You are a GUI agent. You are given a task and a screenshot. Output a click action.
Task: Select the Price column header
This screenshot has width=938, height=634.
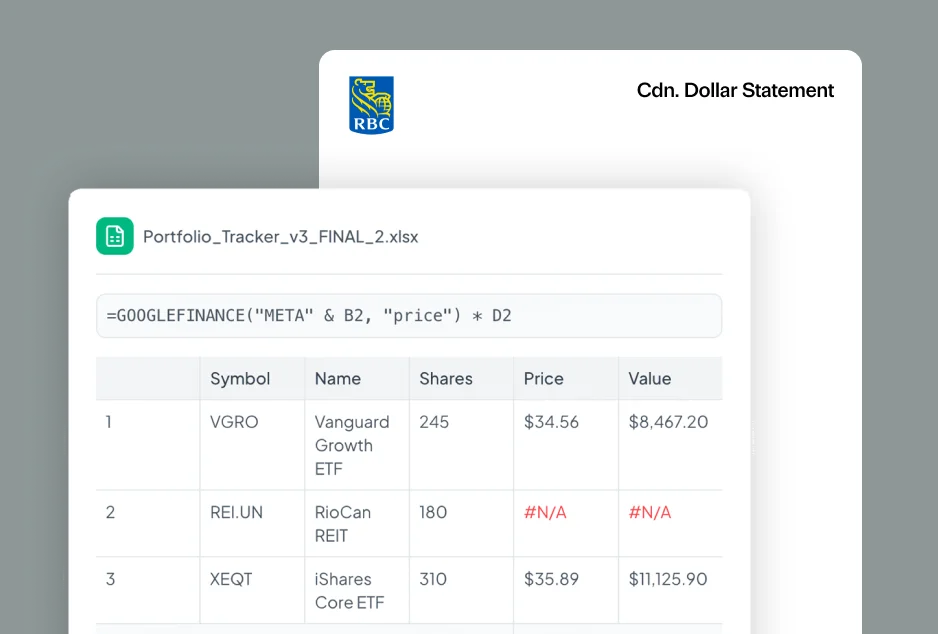tap(544, 379)
